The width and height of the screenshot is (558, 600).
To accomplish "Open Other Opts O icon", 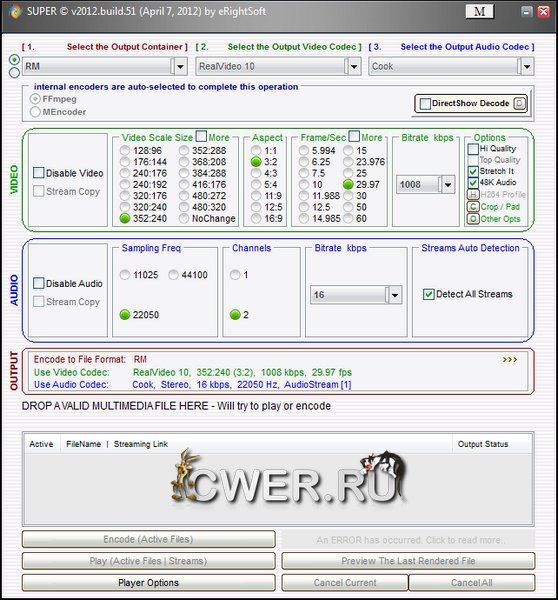I will [473, 219].
